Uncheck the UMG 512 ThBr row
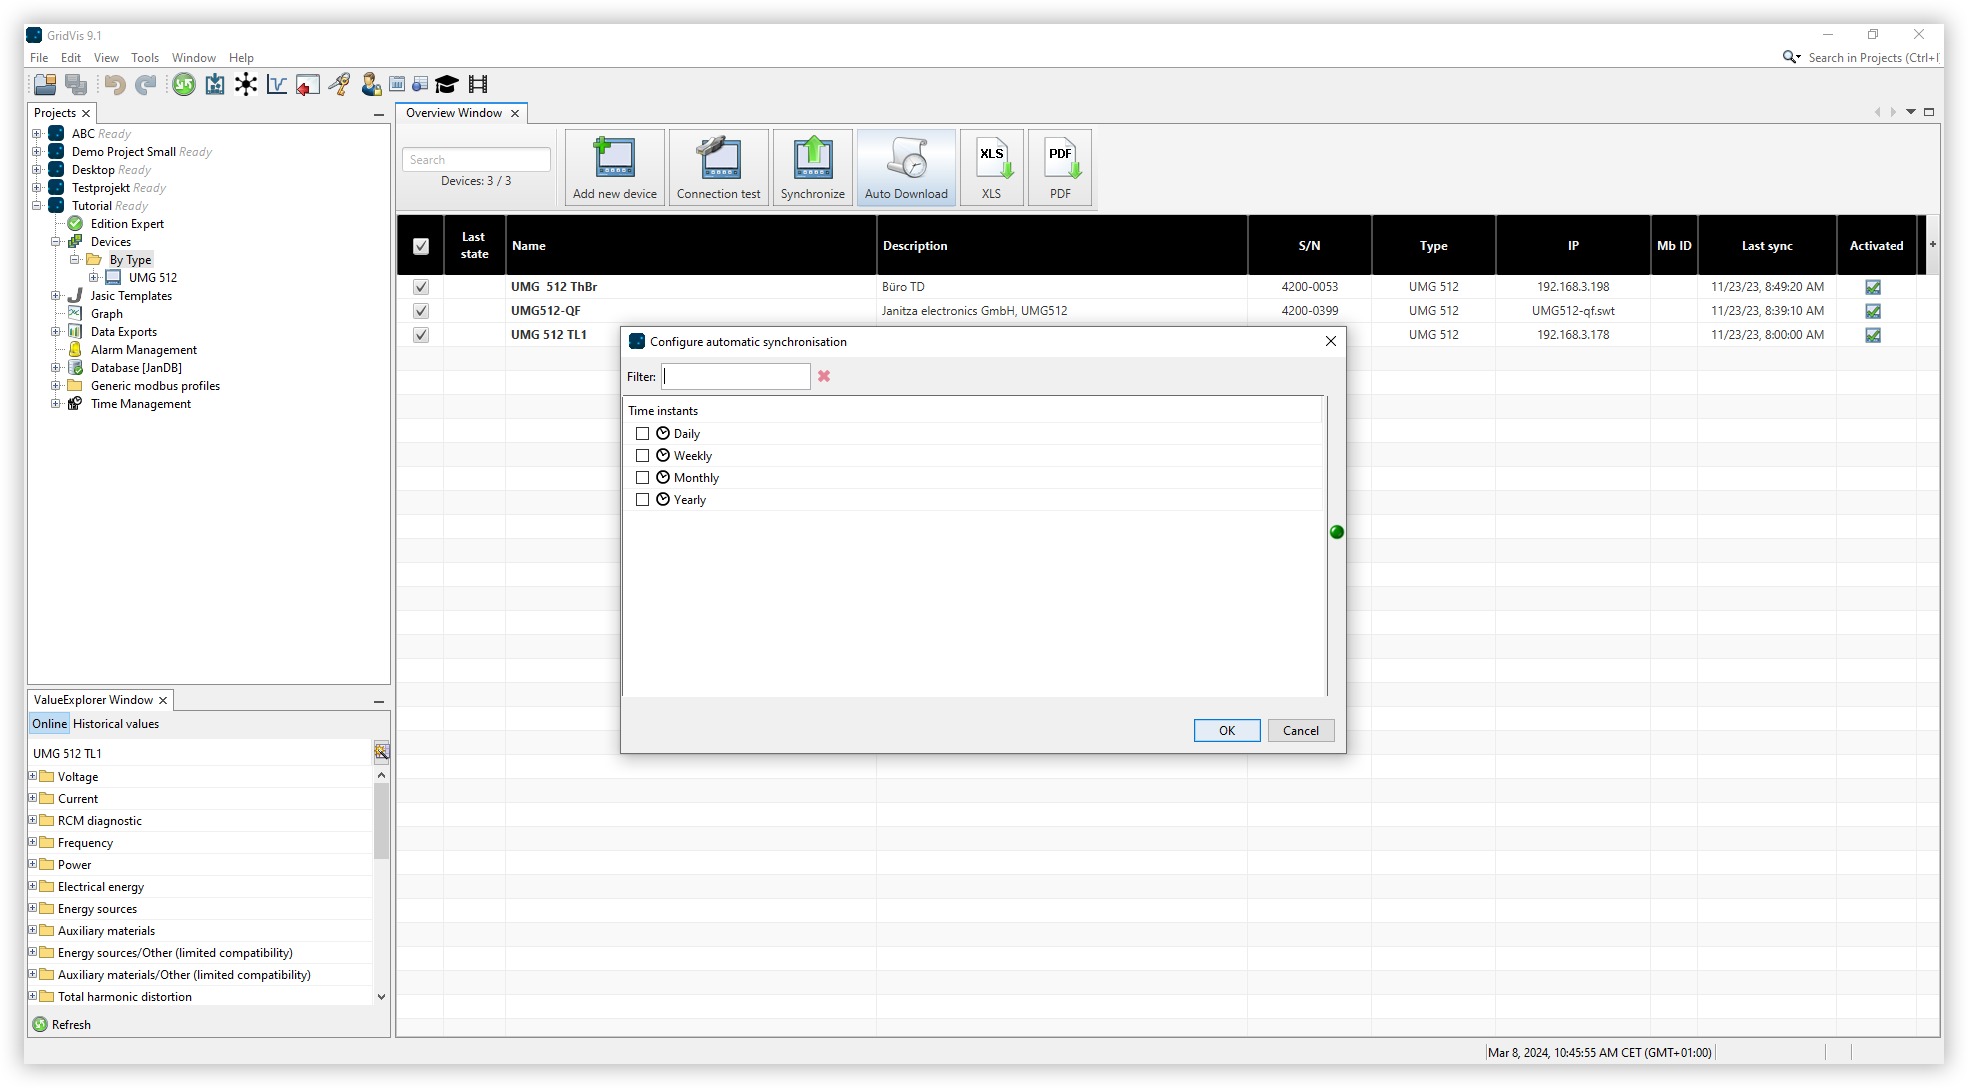1968x1088 pixels. (420, 287)
